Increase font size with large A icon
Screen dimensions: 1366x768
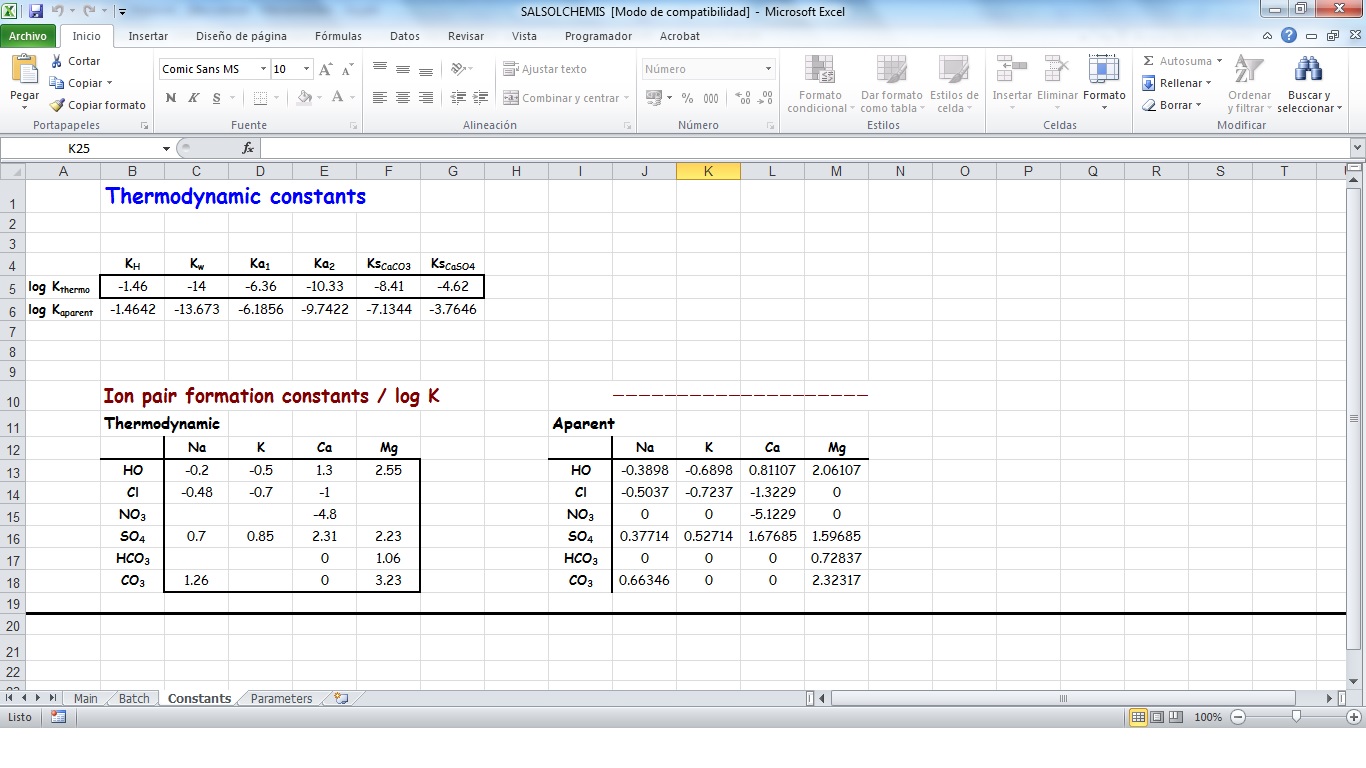327,69
